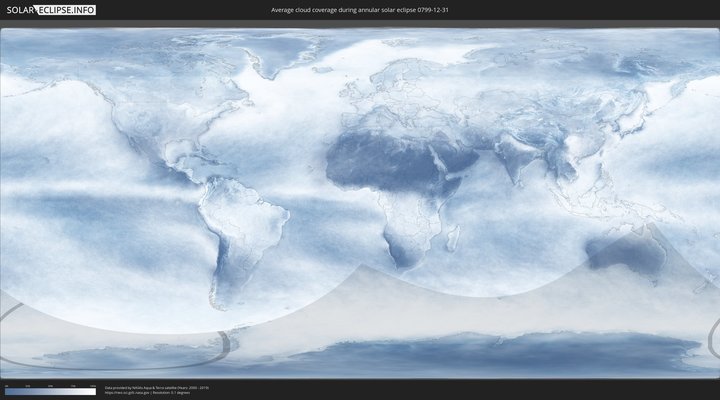Select Australia on the cloud map

[625, 255]
